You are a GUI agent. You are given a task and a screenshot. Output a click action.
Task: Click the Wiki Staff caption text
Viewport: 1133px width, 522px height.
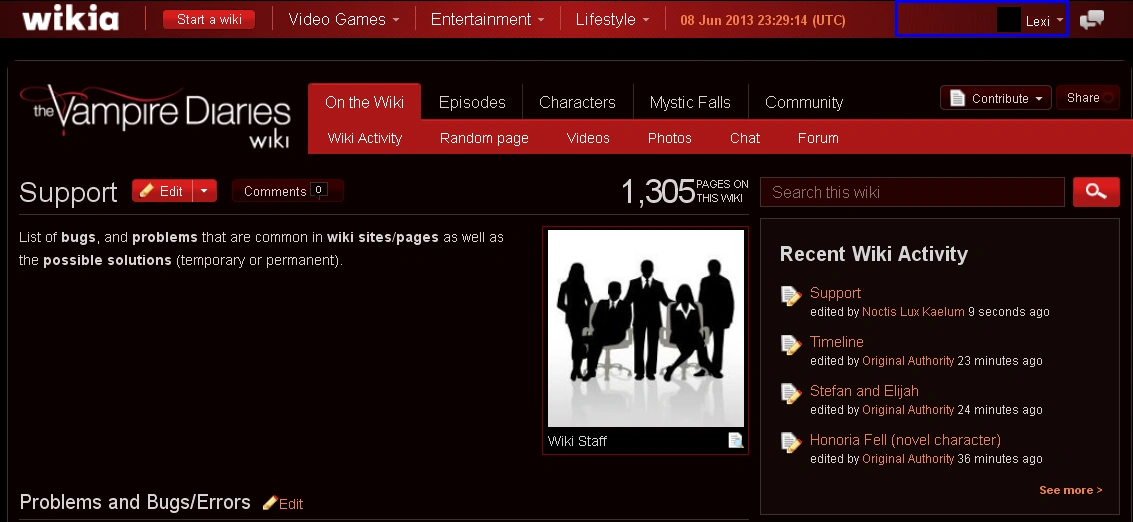[577, 441]
